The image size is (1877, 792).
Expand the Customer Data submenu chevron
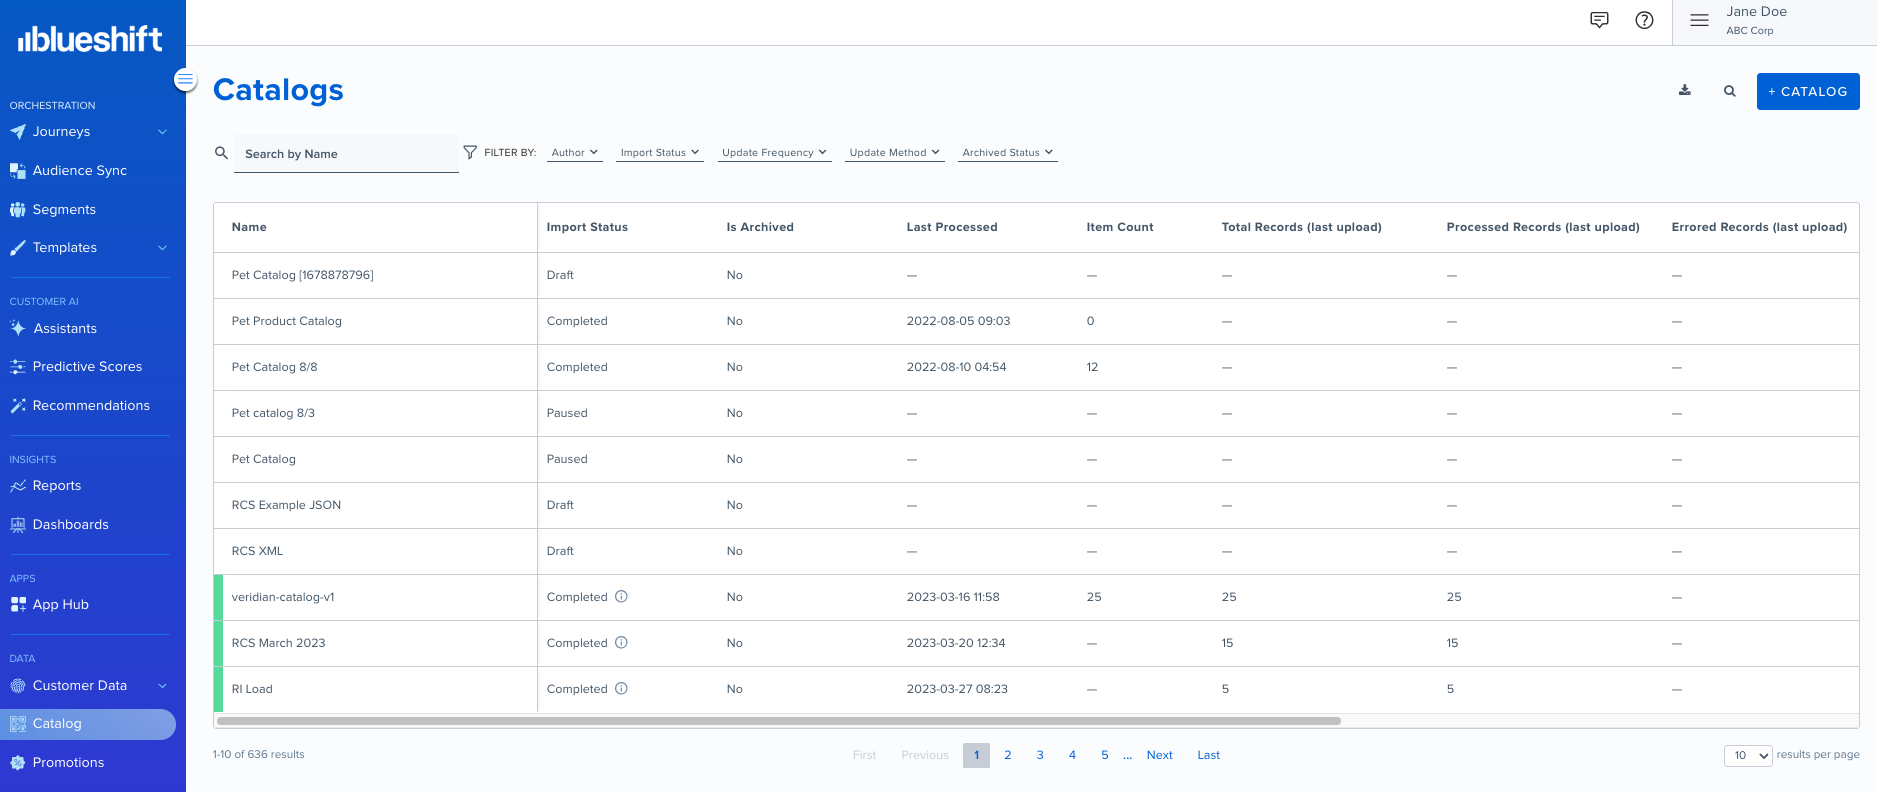162,686
